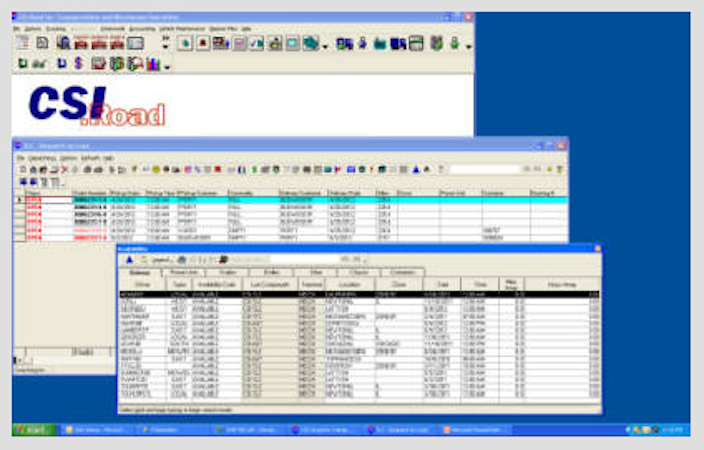704x450 pixels.
Task: Select the first tab in Availability window
Action: [140, 273]
